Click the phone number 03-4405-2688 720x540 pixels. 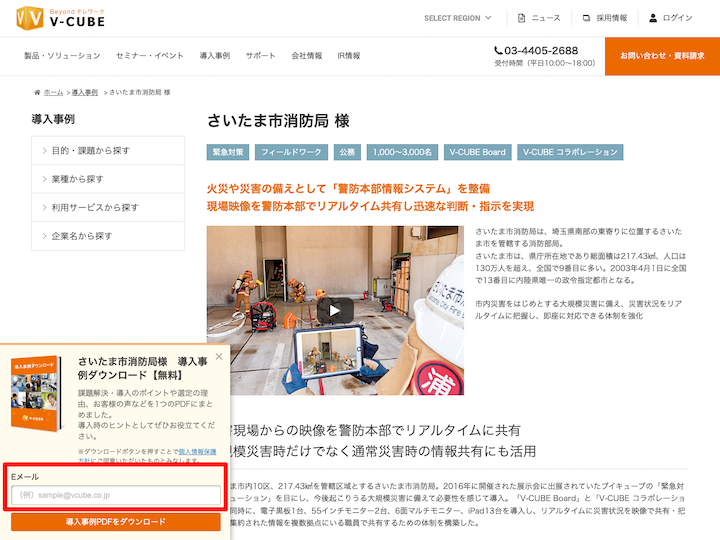coord(541,51)
